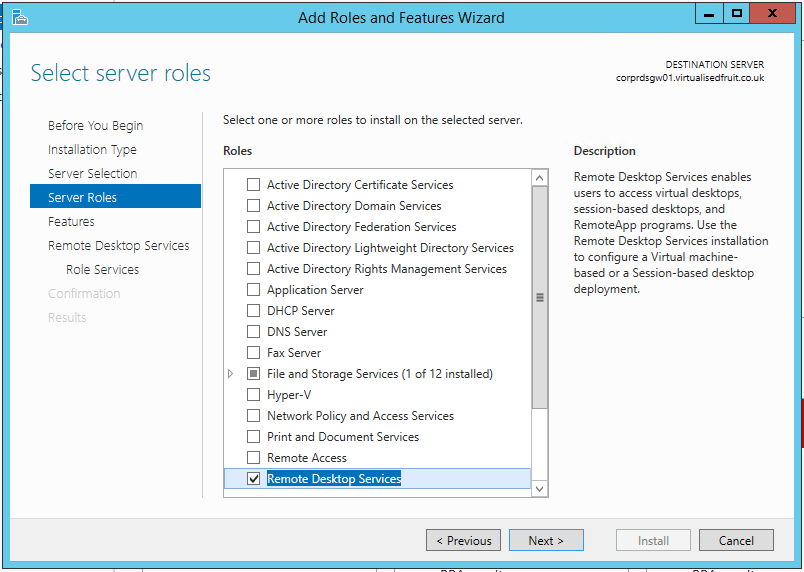
Task: Click the wizard icon in title bar
Action: (19, 17)
